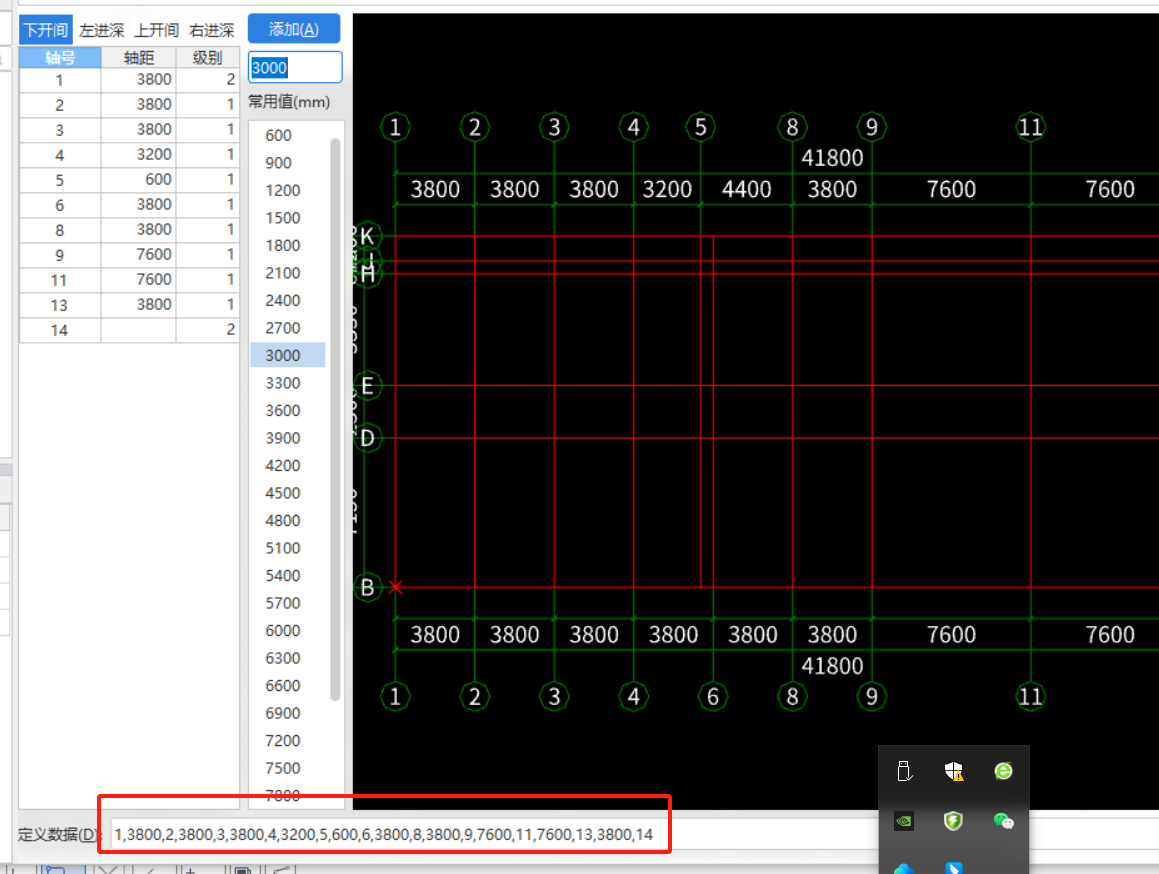
Task: Select highlighted common value 3000 in the list
Action: (x=288, y=355)
